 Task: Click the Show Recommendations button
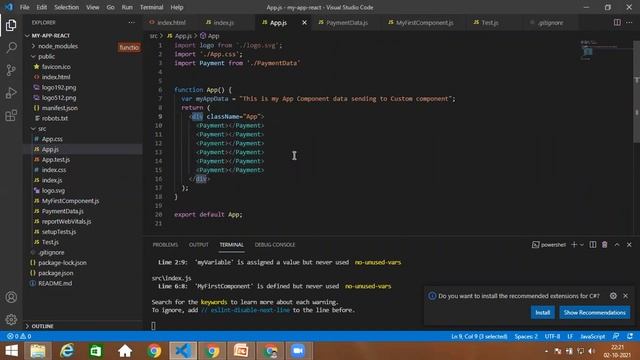click(594, 312)
